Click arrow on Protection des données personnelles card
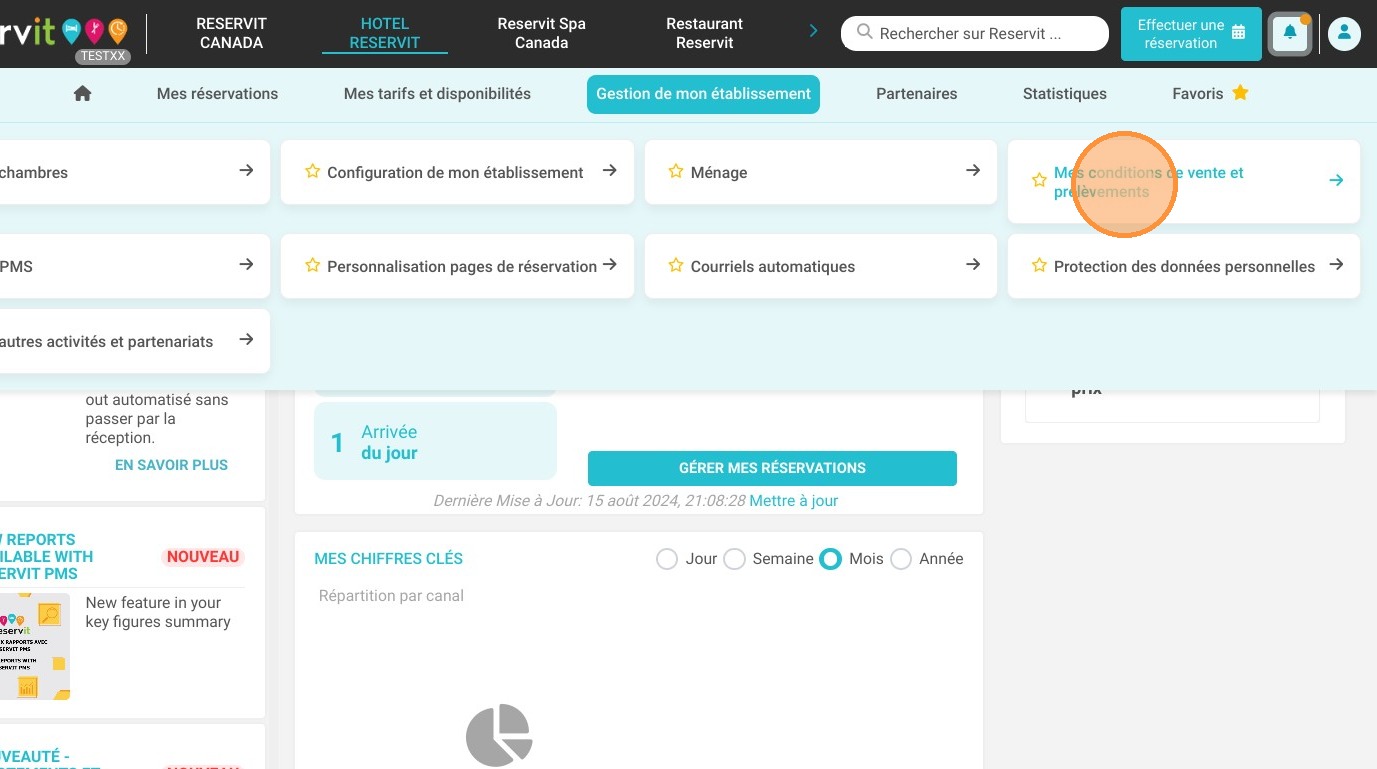 click(1336, 265)
